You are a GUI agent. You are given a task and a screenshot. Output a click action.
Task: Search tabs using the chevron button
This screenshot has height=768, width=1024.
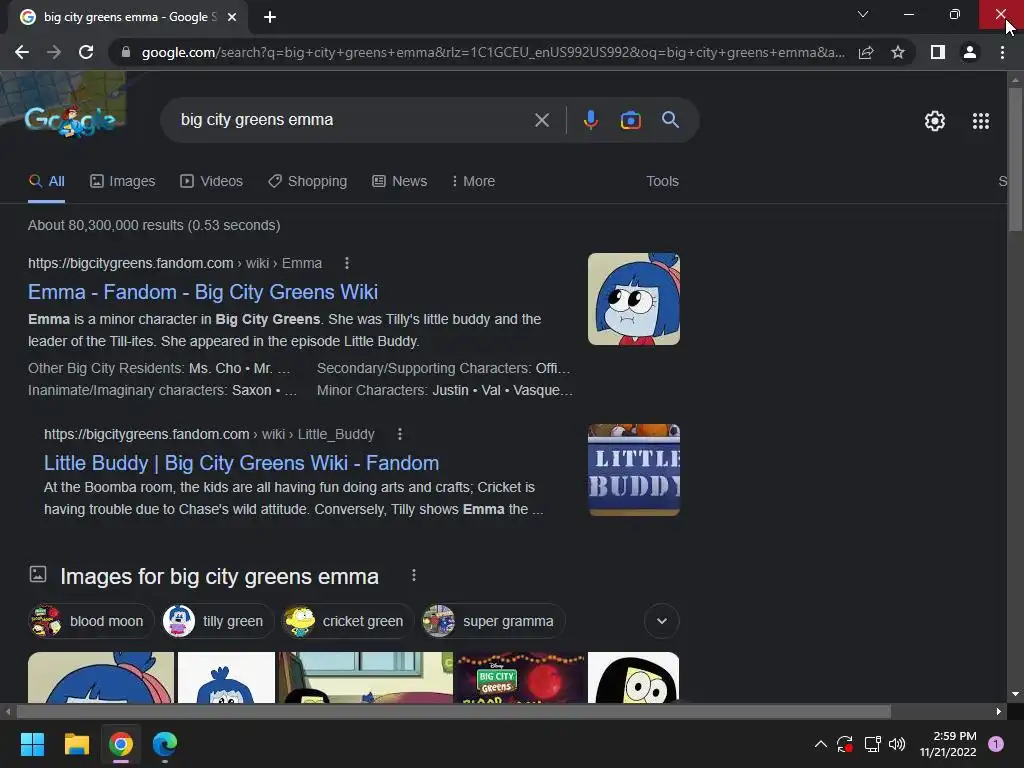(863, 14)
